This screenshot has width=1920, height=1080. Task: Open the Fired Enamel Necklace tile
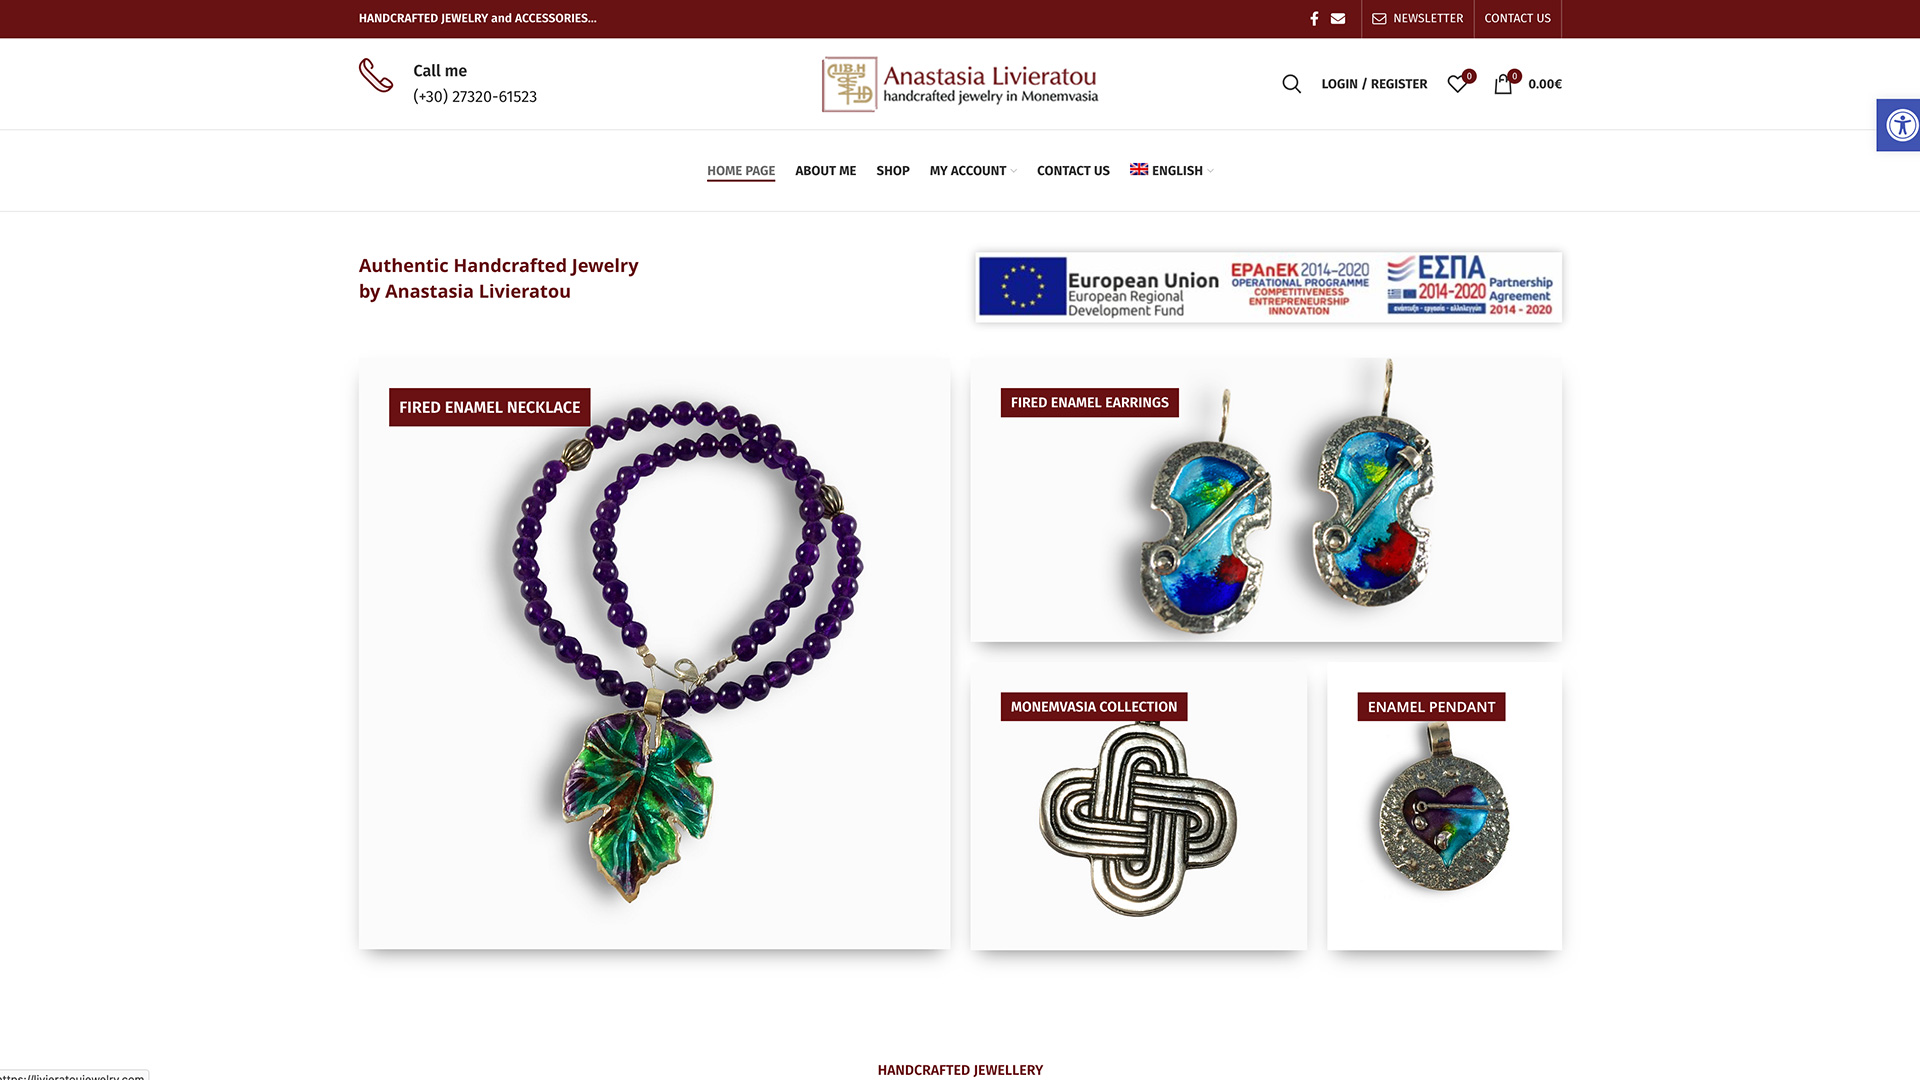[x=654, y=654]
